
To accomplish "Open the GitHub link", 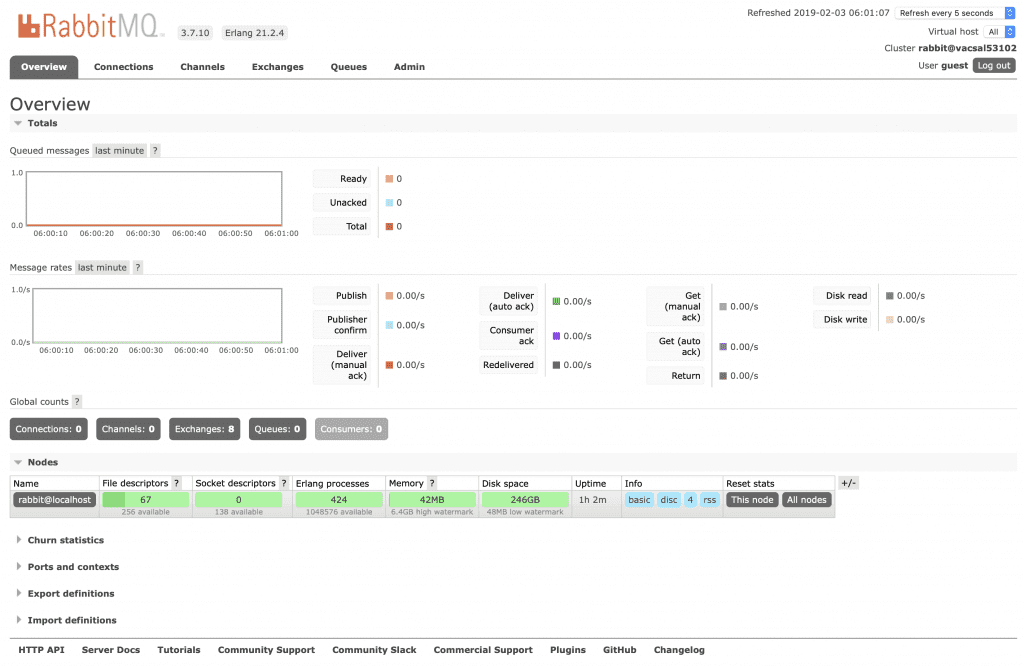I will click(x=620, y=650).
